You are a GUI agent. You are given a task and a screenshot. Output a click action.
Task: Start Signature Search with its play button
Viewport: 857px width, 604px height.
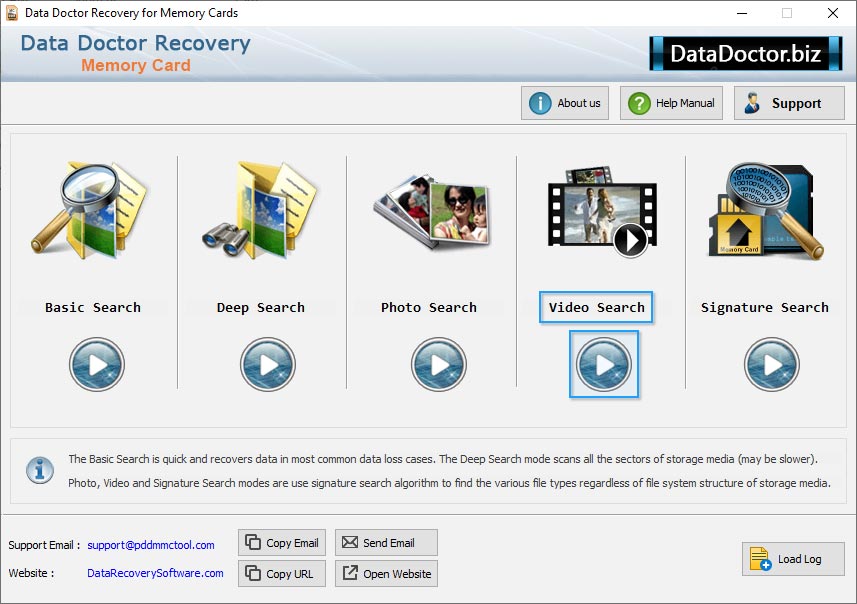[x=772, y=365]
